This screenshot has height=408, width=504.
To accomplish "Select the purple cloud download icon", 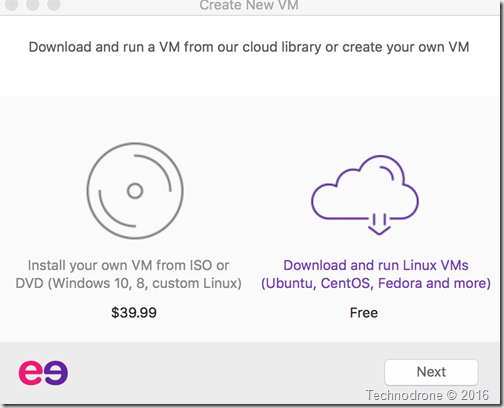I will click(x=365, y=195).
